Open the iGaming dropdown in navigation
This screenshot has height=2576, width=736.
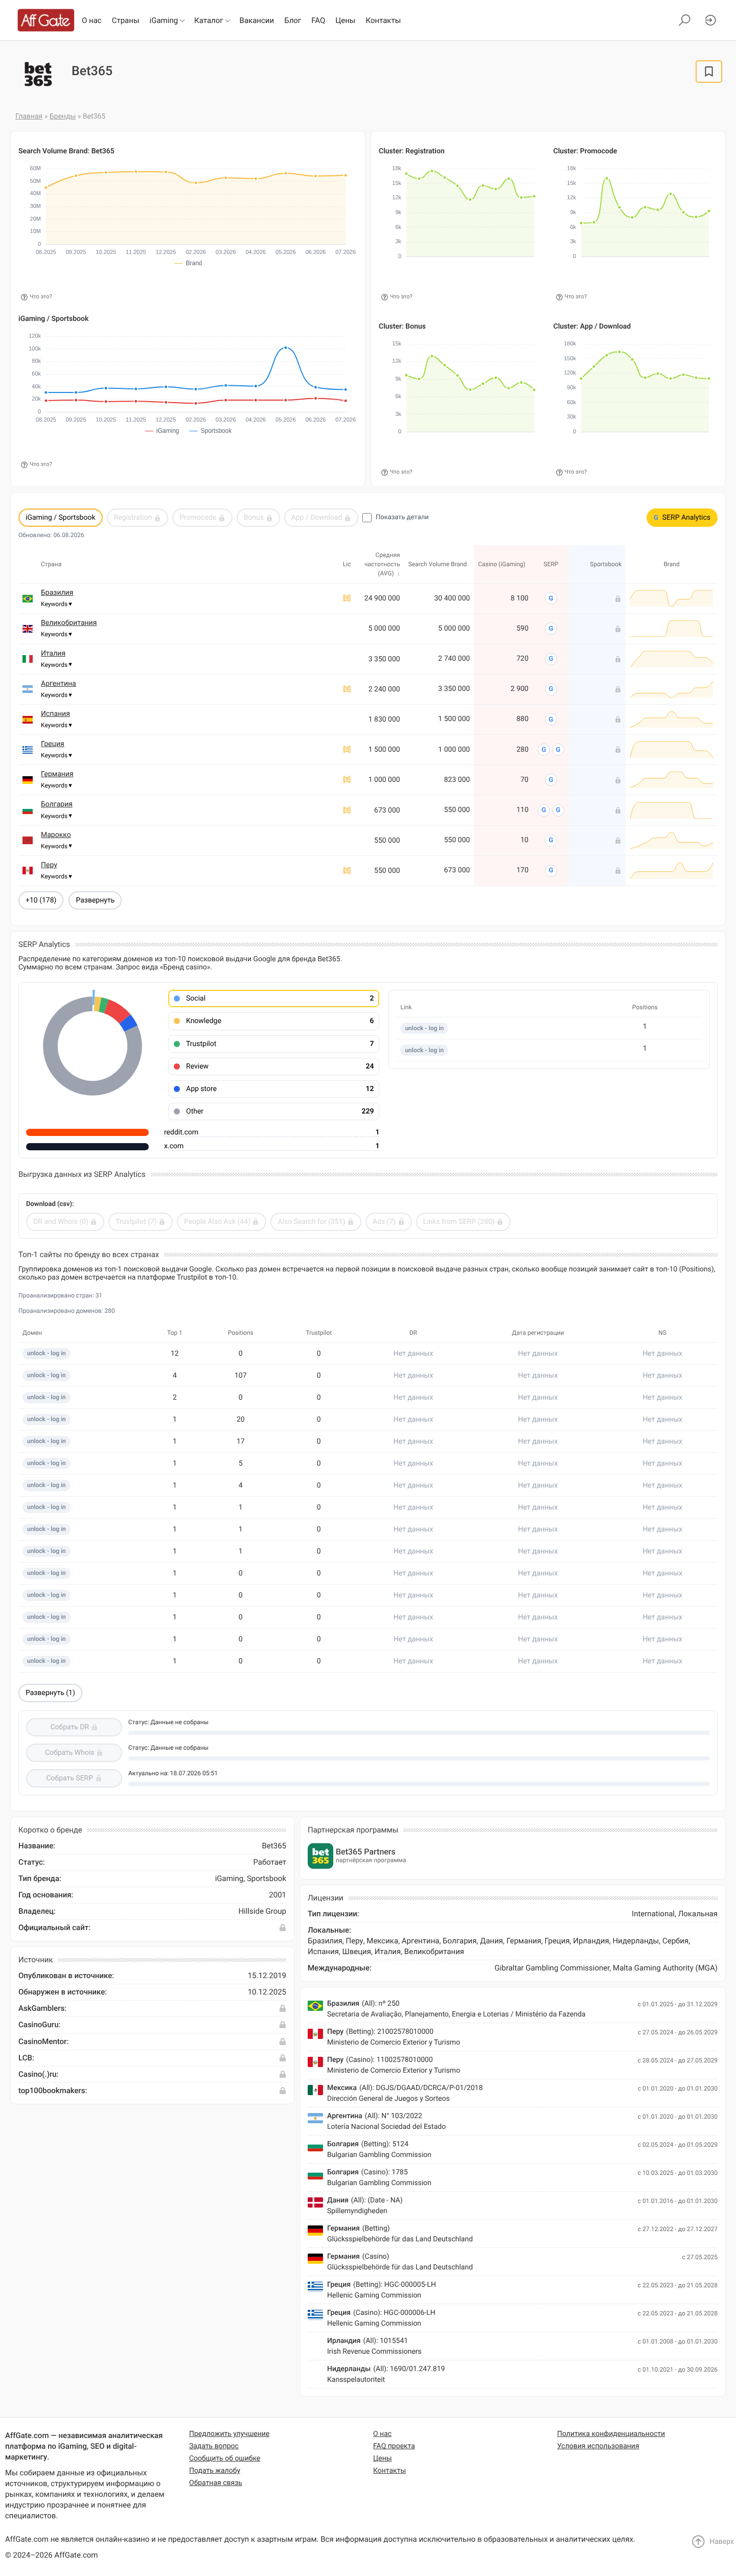(x=167, y=20)
